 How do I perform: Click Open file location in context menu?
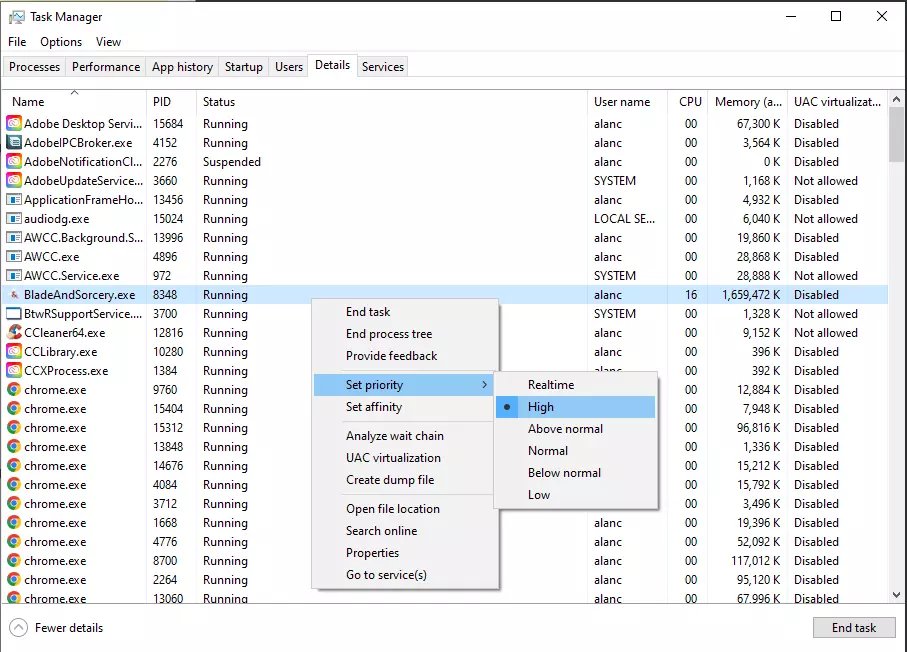point(392,509)
